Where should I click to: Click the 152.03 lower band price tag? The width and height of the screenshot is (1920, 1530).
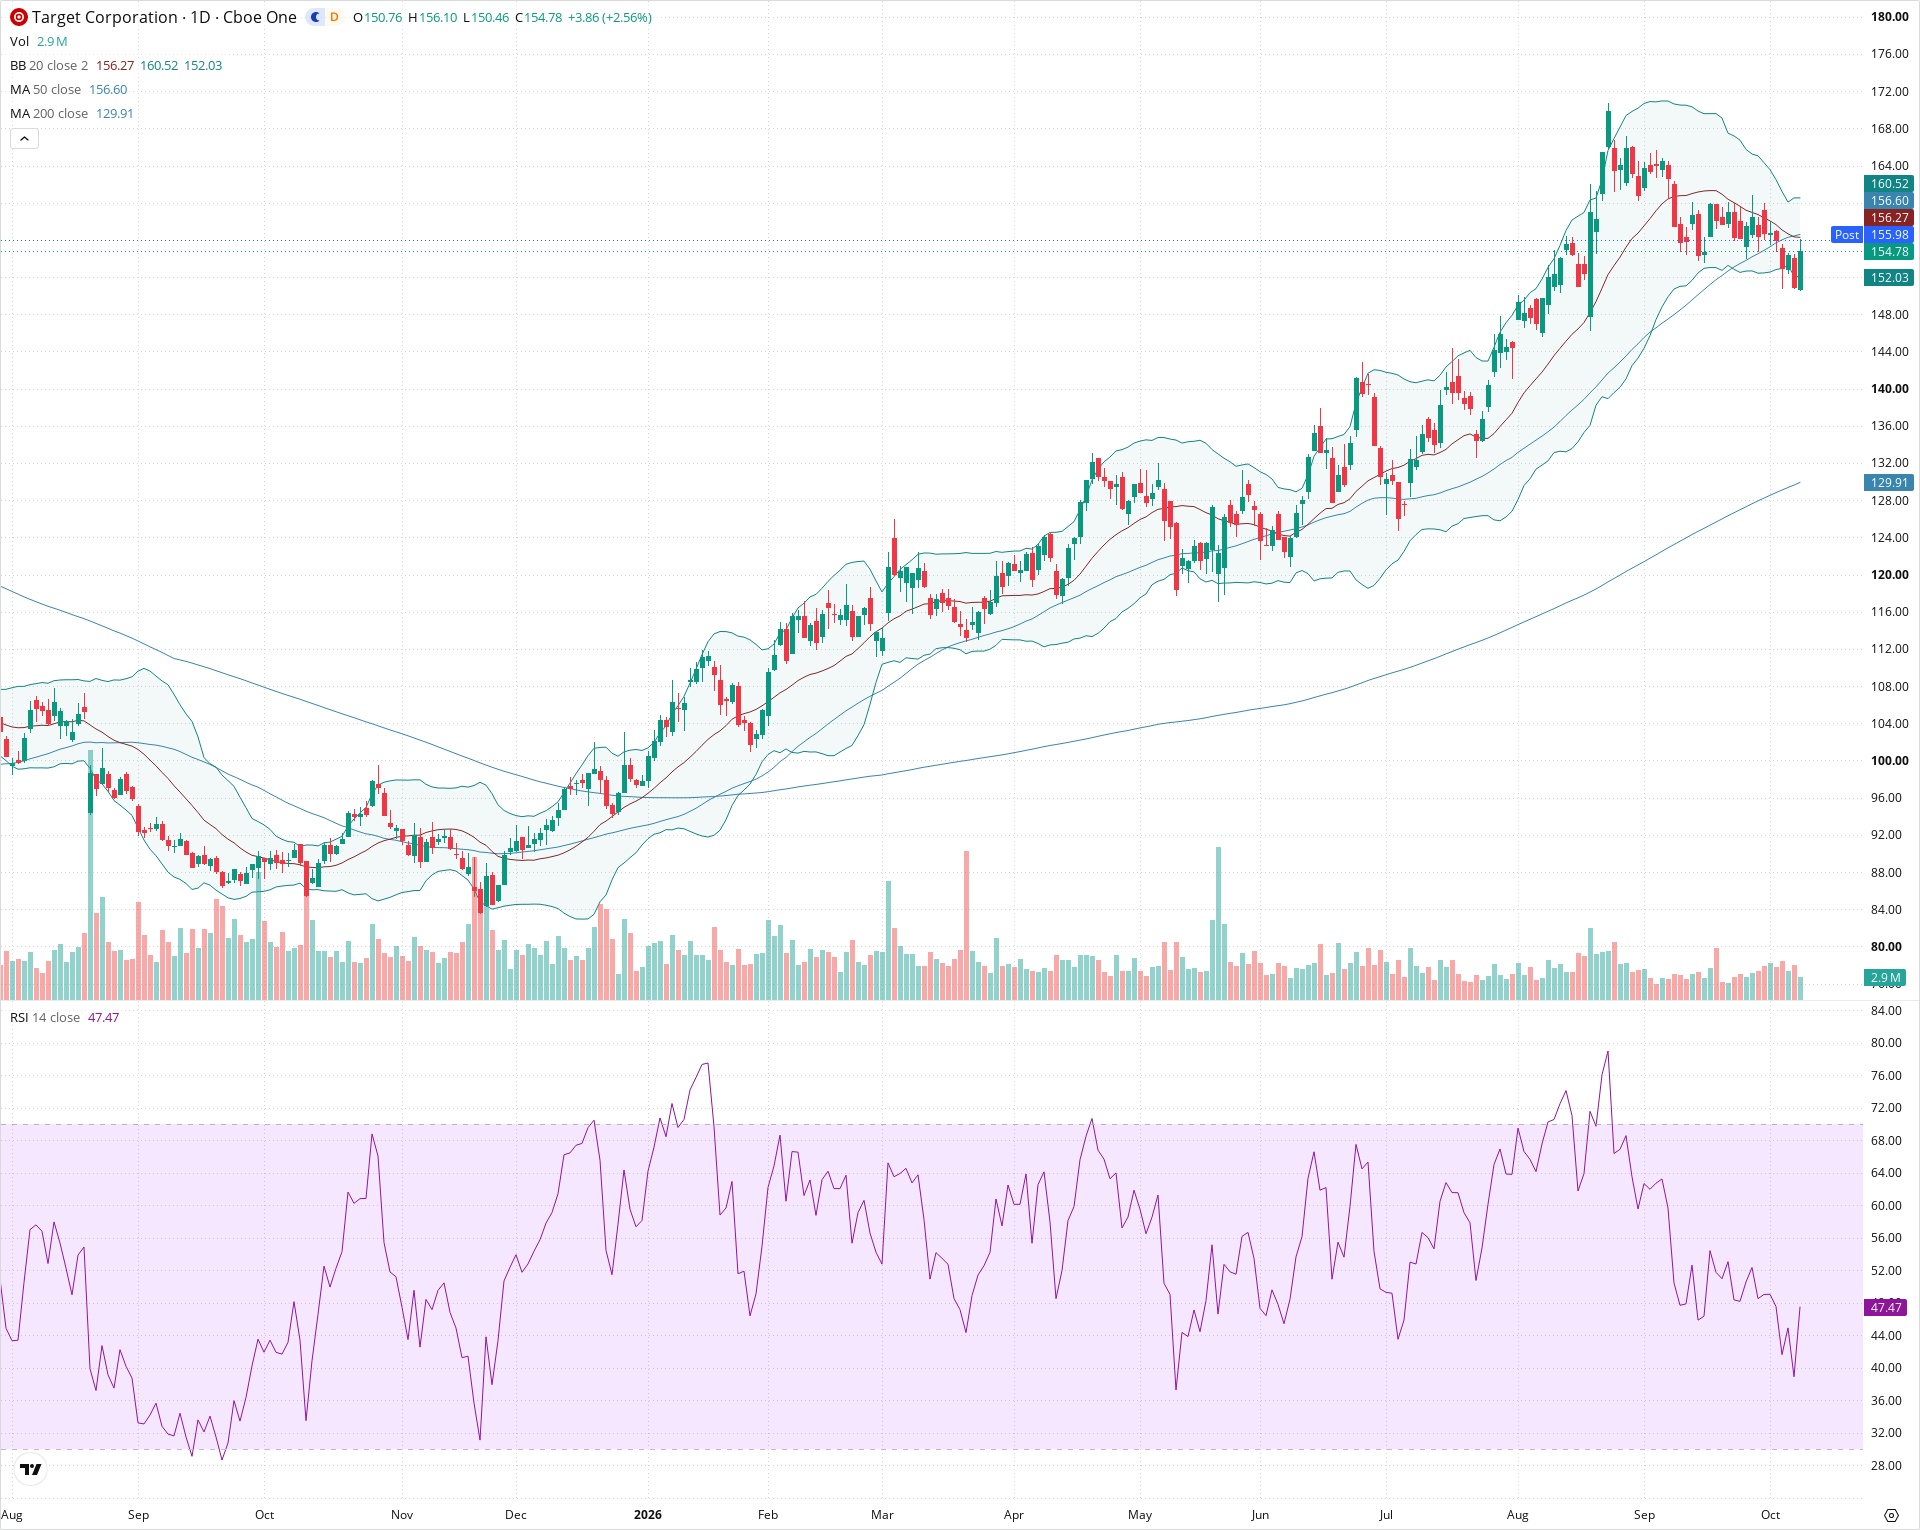pos(1889,278)
